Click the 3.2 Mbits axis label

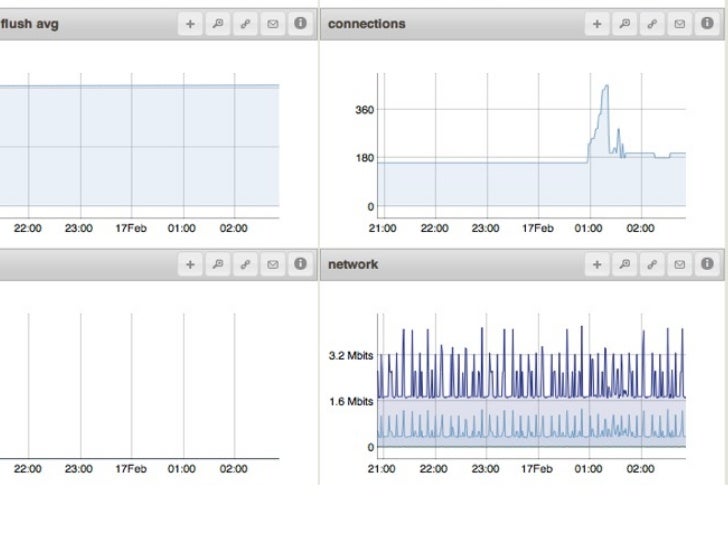pos(351,356)
